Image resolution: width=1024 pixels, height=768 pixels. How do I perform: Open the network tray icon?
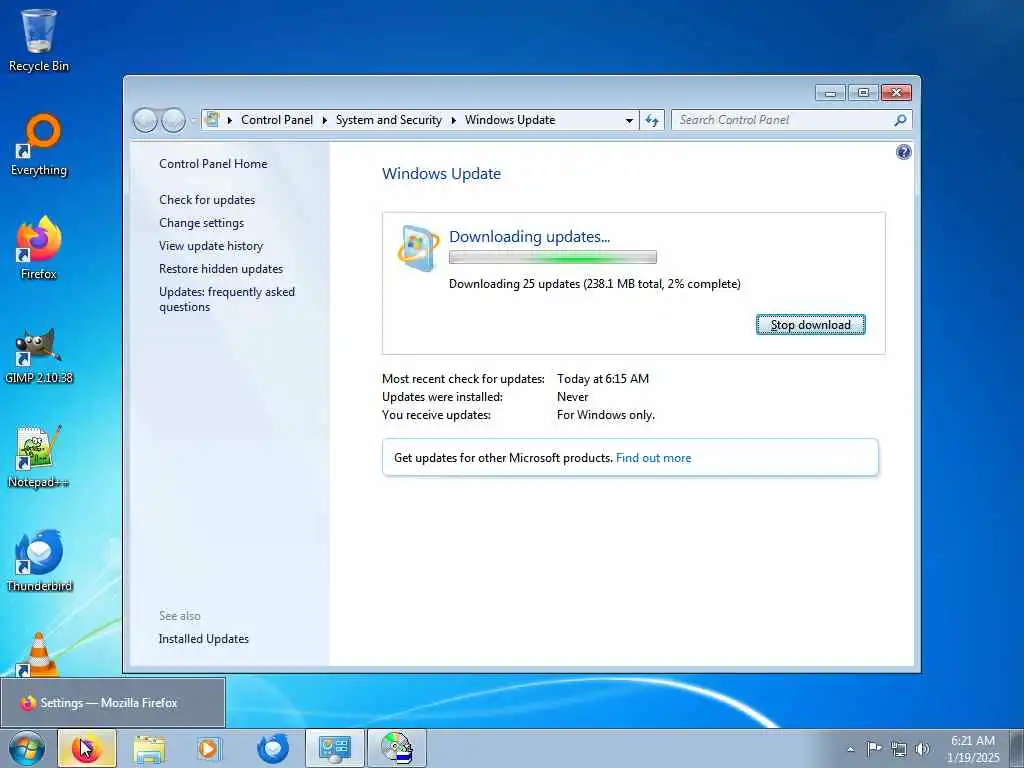pos(899,749)
